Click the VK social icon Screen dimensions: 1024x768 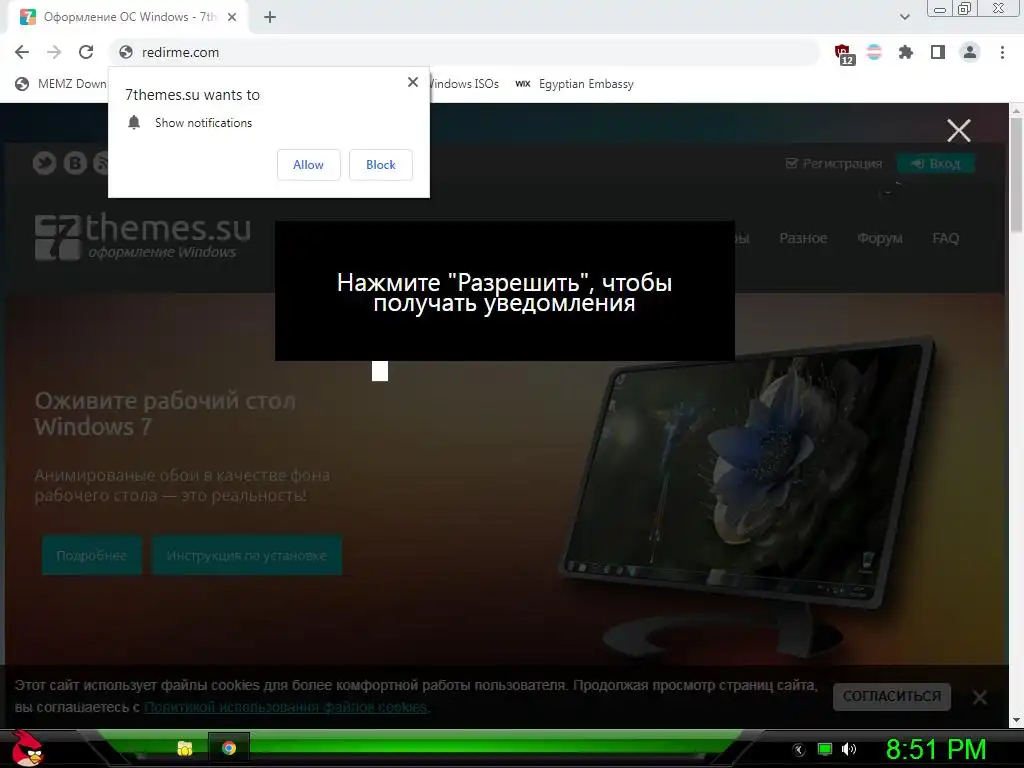click(75, 163)
